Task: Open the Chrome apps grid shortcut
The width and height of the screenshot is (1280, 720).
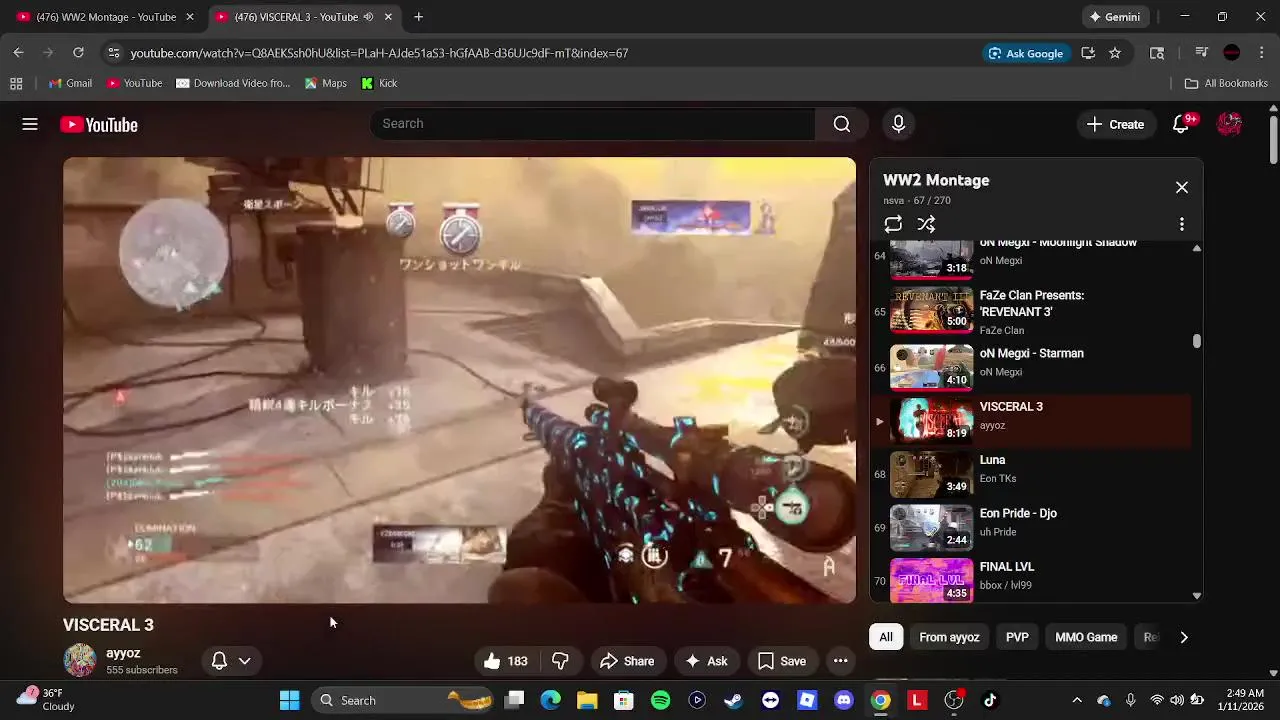Action: click(16, 83)
